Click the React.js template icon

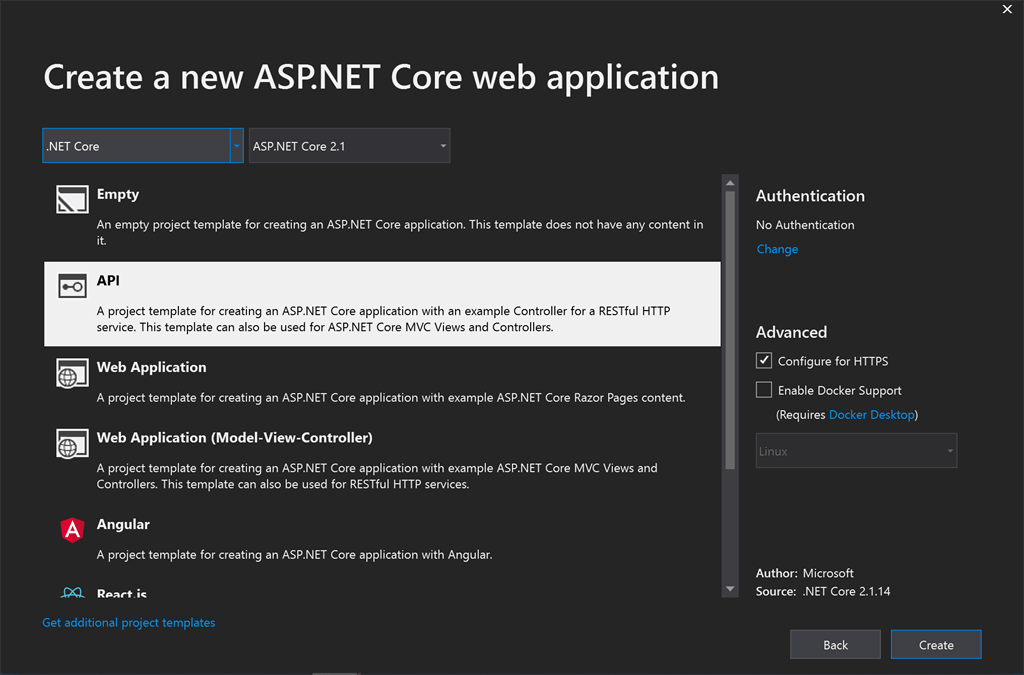72,593
